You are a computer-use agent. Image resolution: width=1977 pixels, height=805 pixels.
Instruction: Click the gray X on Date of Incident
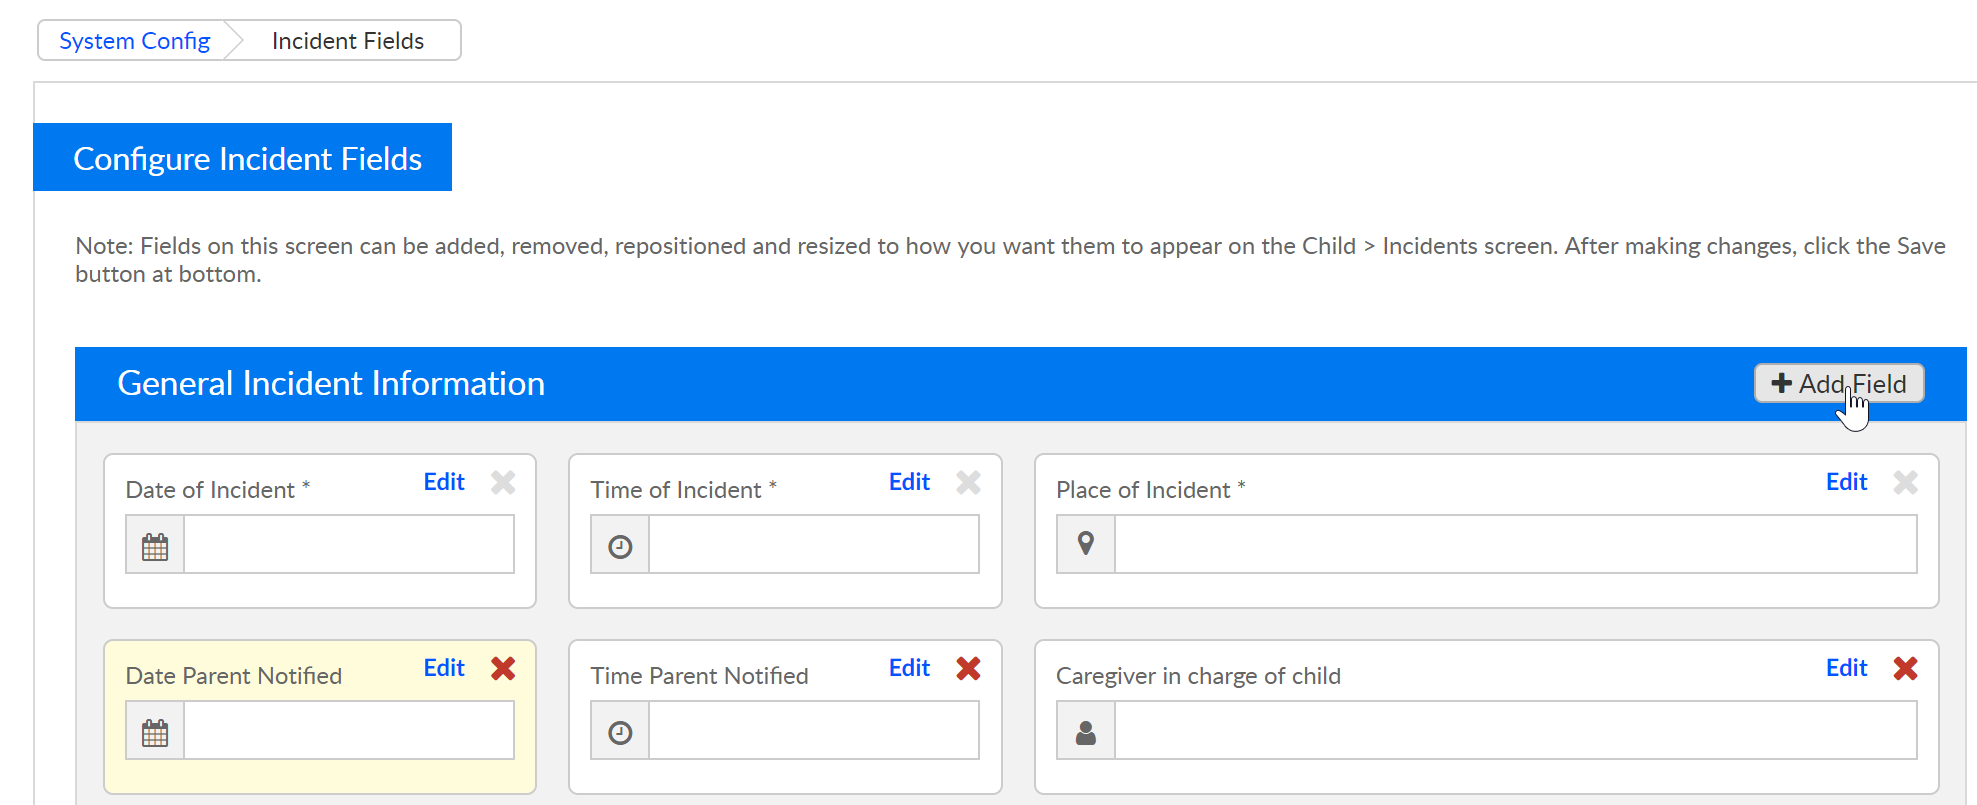pos(503,482)
